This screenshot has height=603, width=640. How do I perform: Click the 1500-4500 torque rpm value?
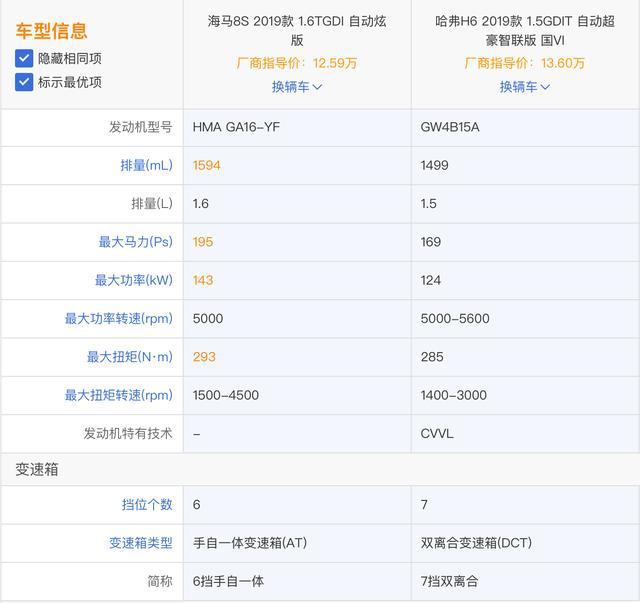[x=226, y=395]
